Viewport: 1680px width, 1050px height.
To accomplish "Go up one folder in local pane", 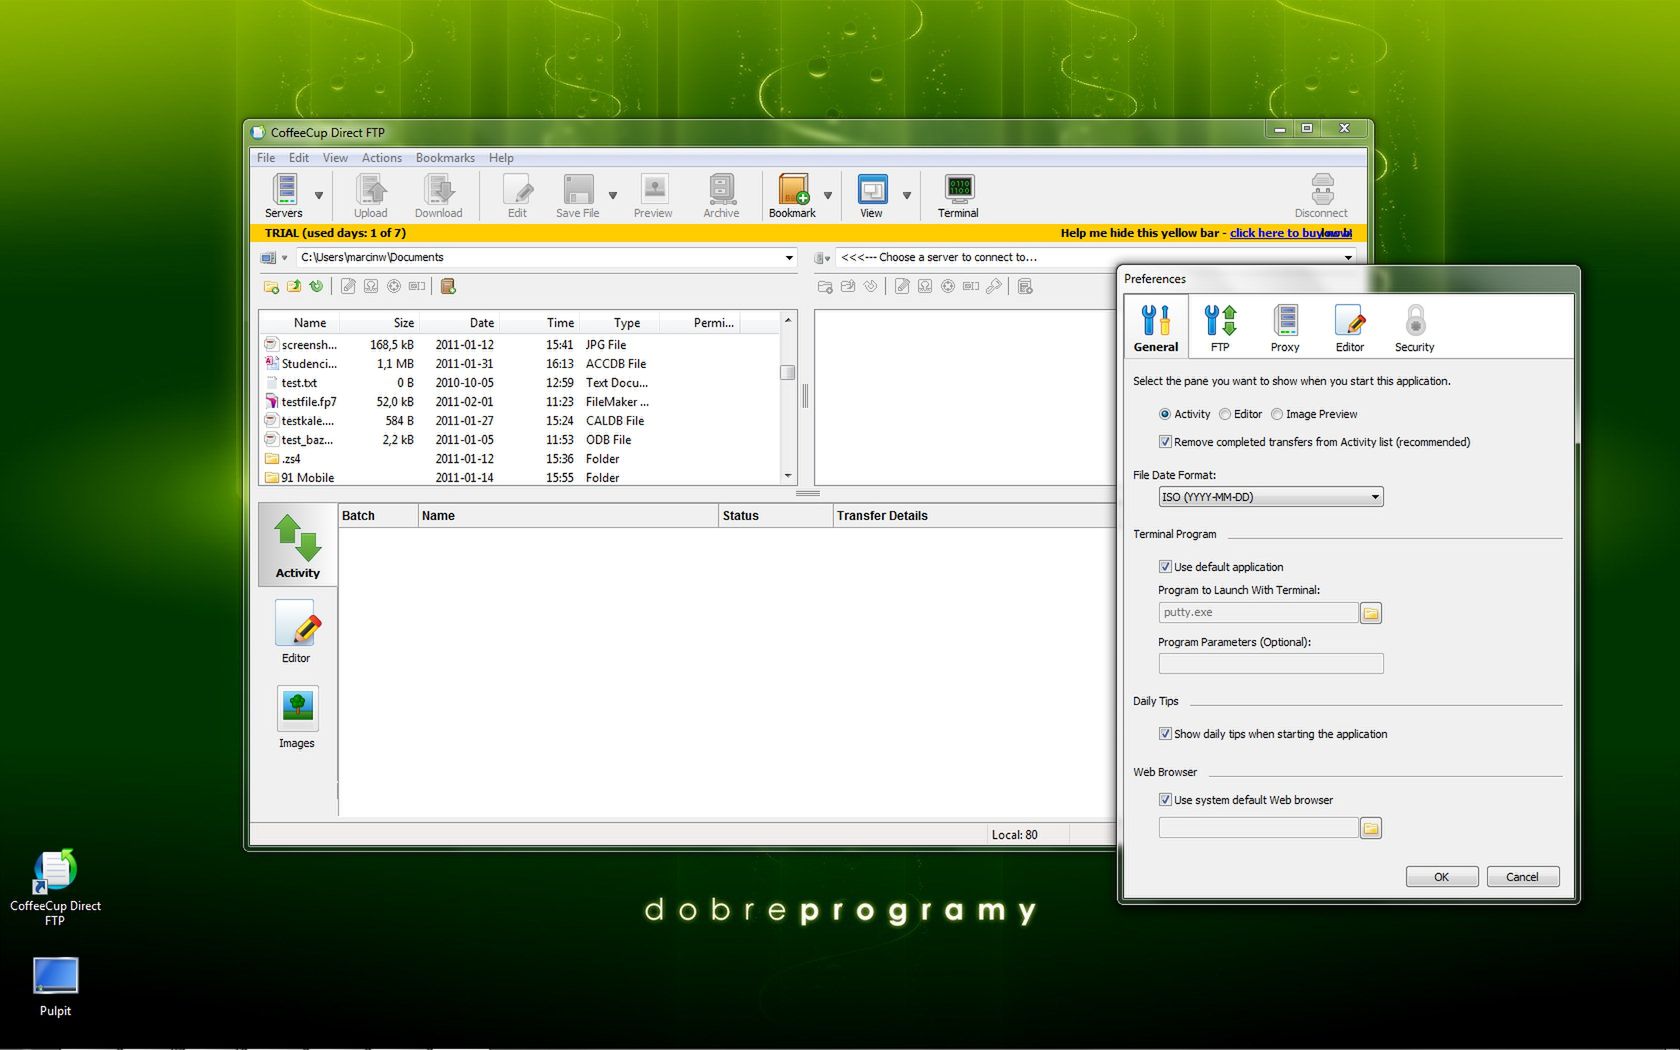I will tap(294, 287).
